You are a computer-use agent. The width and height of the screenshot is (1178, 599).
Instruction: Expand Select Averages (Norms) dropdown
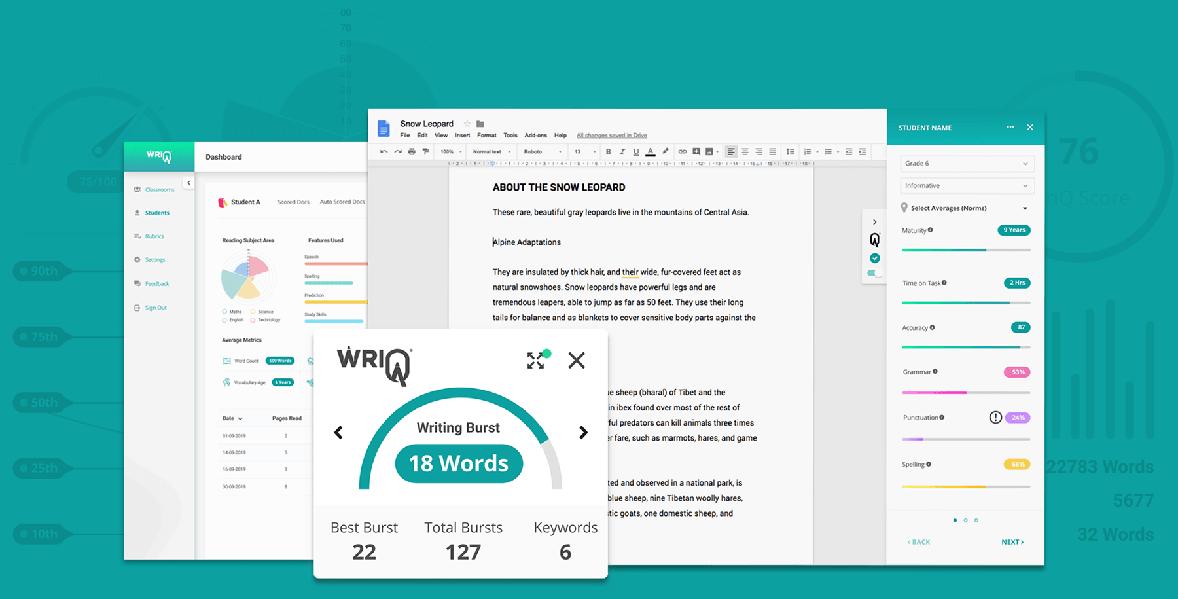[966, 207]
